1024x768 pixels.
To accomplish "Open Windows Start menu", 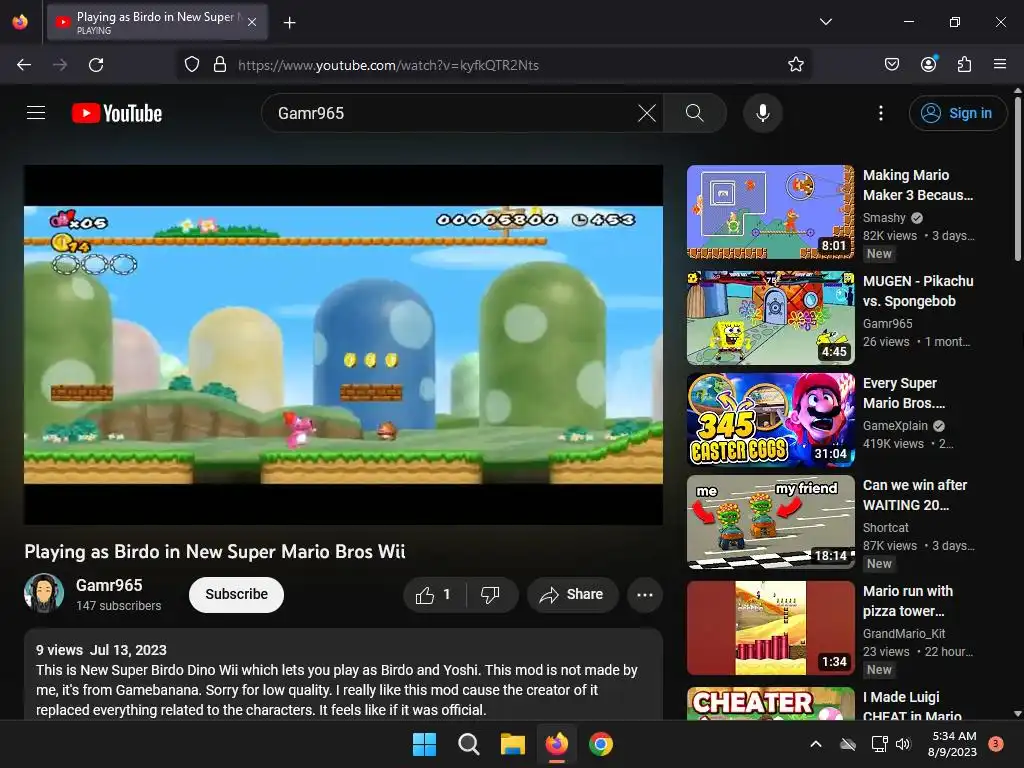I will pos(424,744).
